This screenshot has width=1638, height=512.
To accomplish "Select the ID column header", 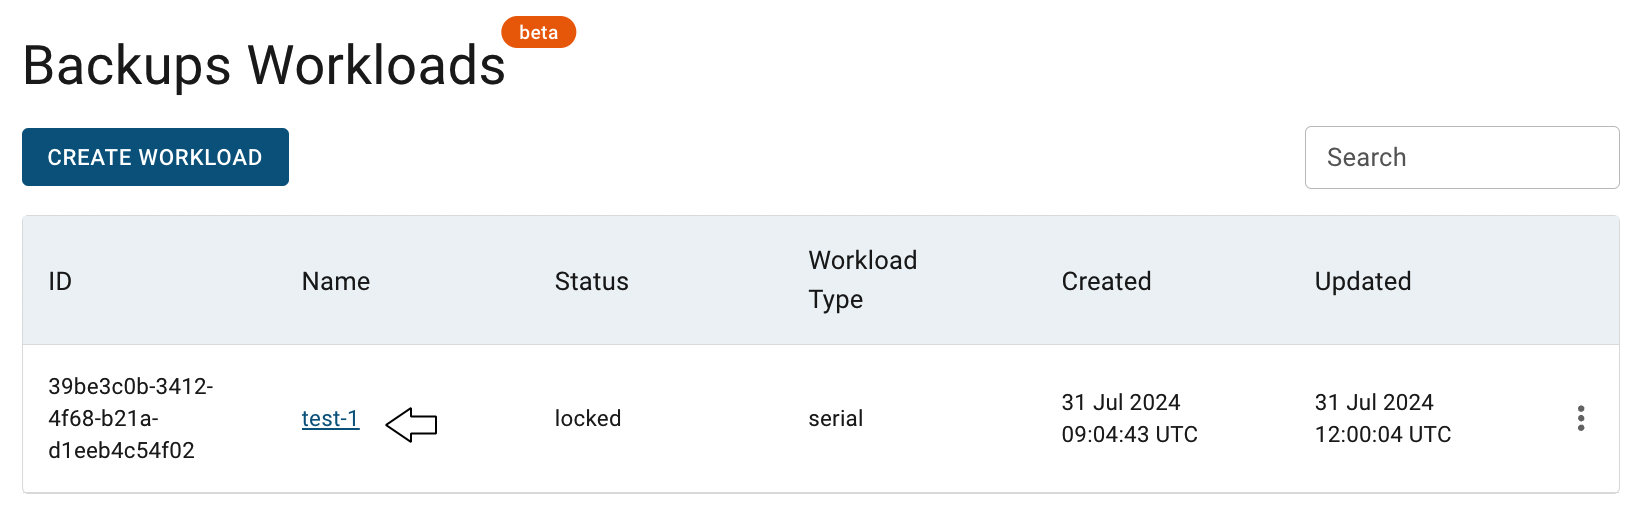I will pyautogui.click(x=60, y=281).
